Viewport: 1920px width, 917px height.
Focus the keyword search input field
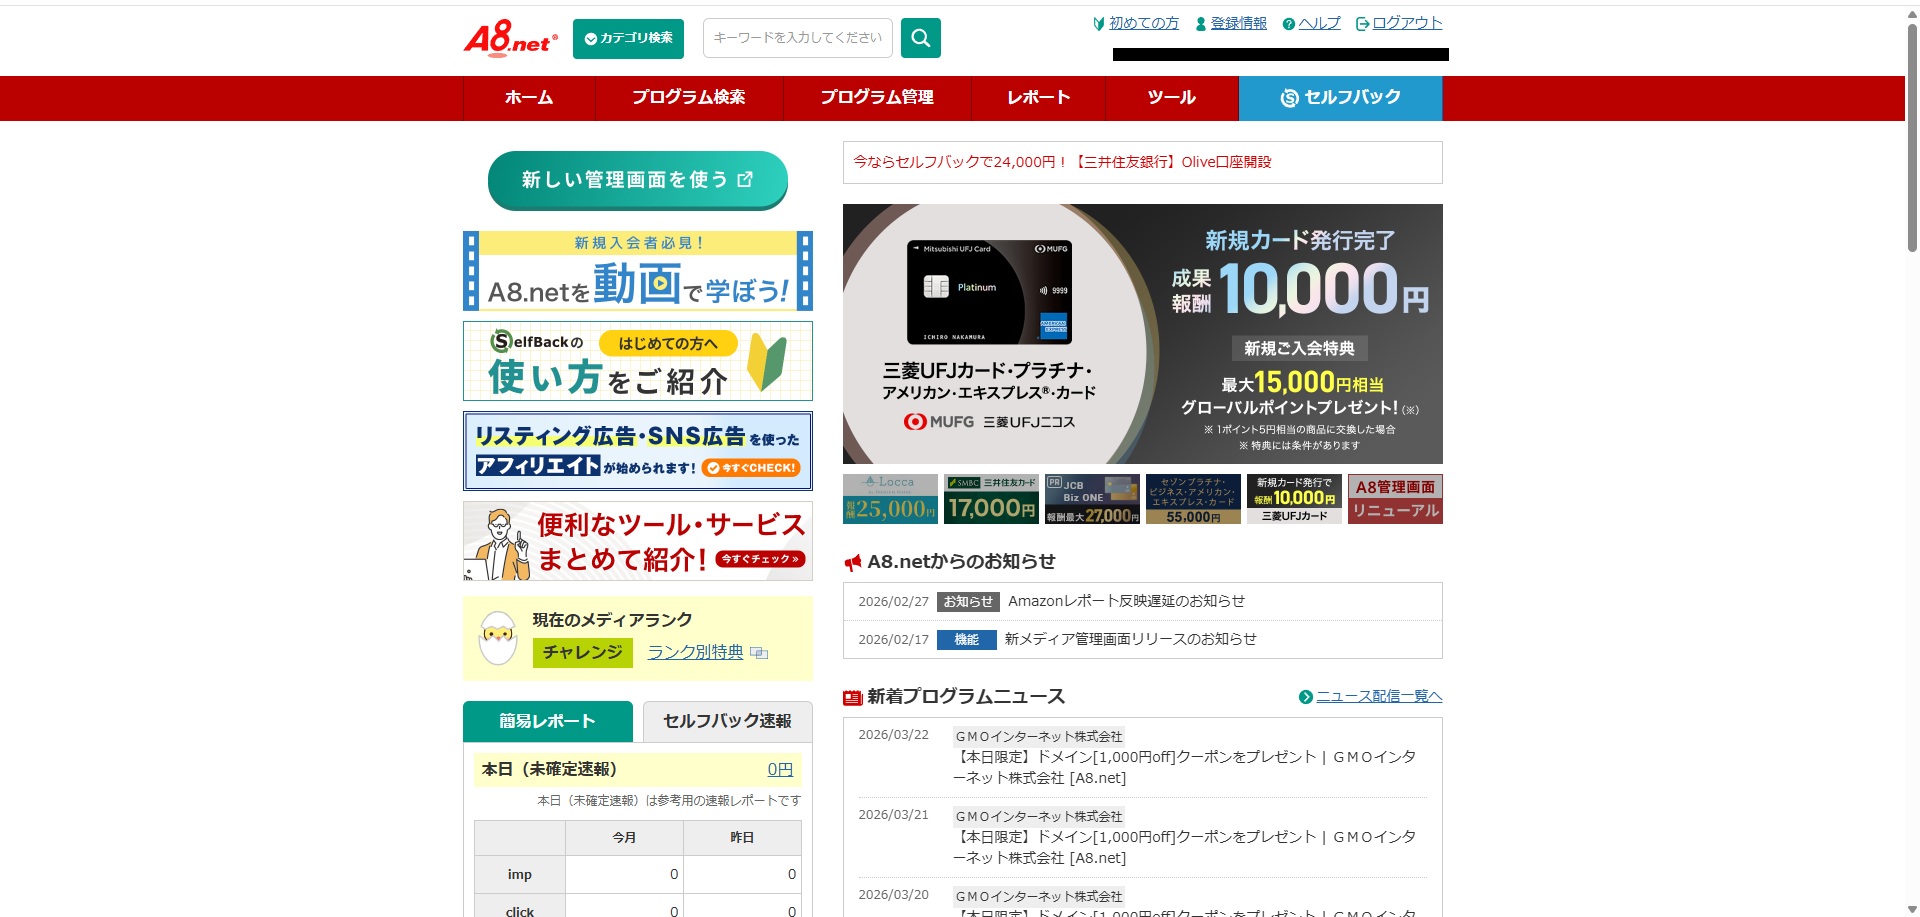[797, 38]
